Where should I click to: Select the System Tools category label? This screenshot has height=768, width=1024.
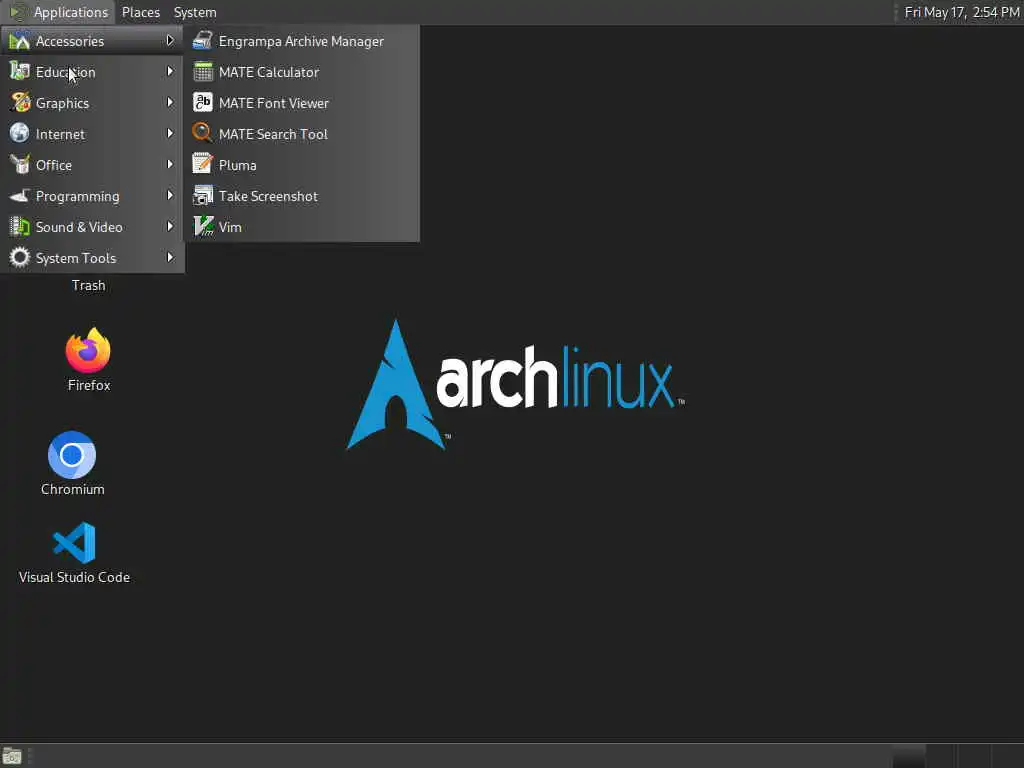76,258
